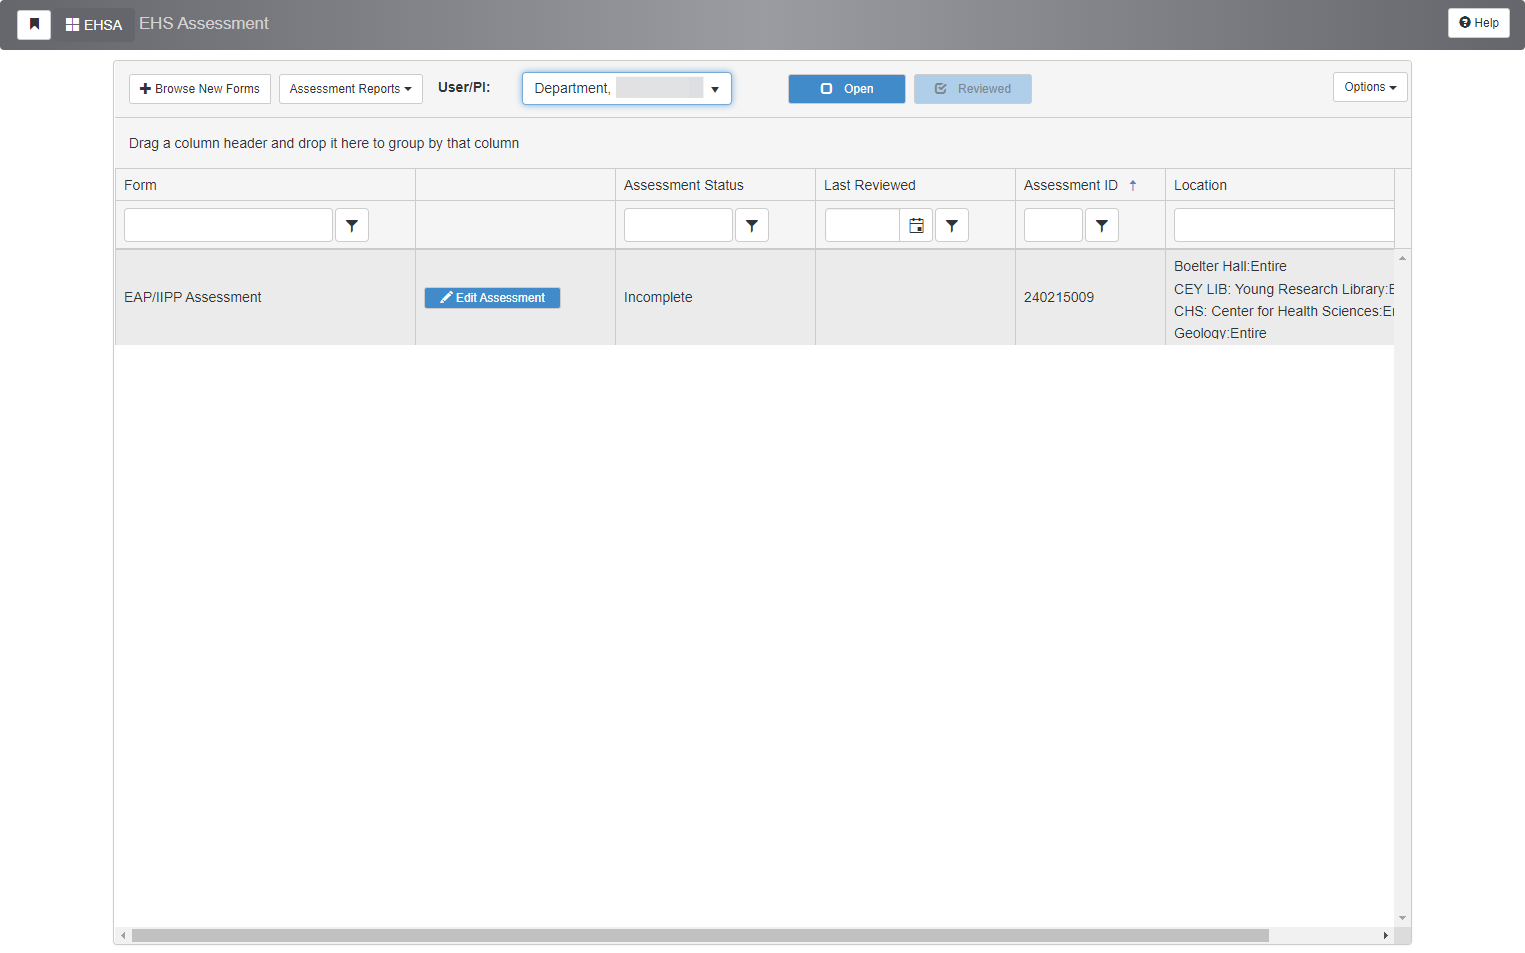Click Boelter Hall:Entire location text

pyautogui.click(x=1230, y=266)
